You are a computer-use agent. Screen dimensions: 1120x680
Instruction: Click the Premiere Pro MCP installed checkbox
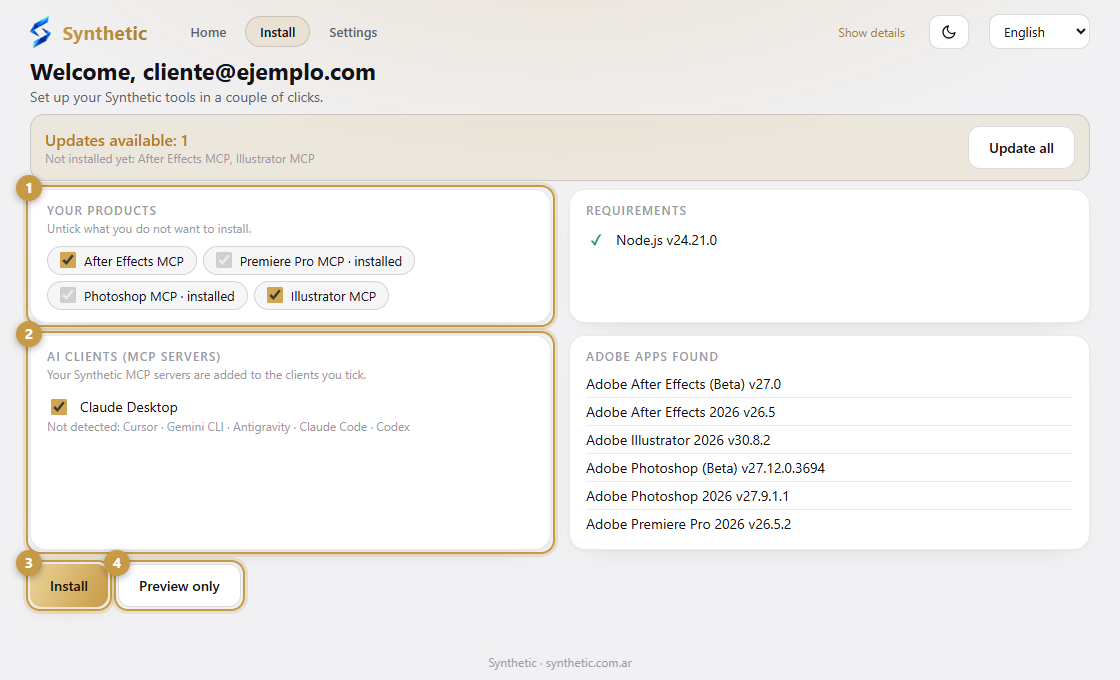pos(224,260)
